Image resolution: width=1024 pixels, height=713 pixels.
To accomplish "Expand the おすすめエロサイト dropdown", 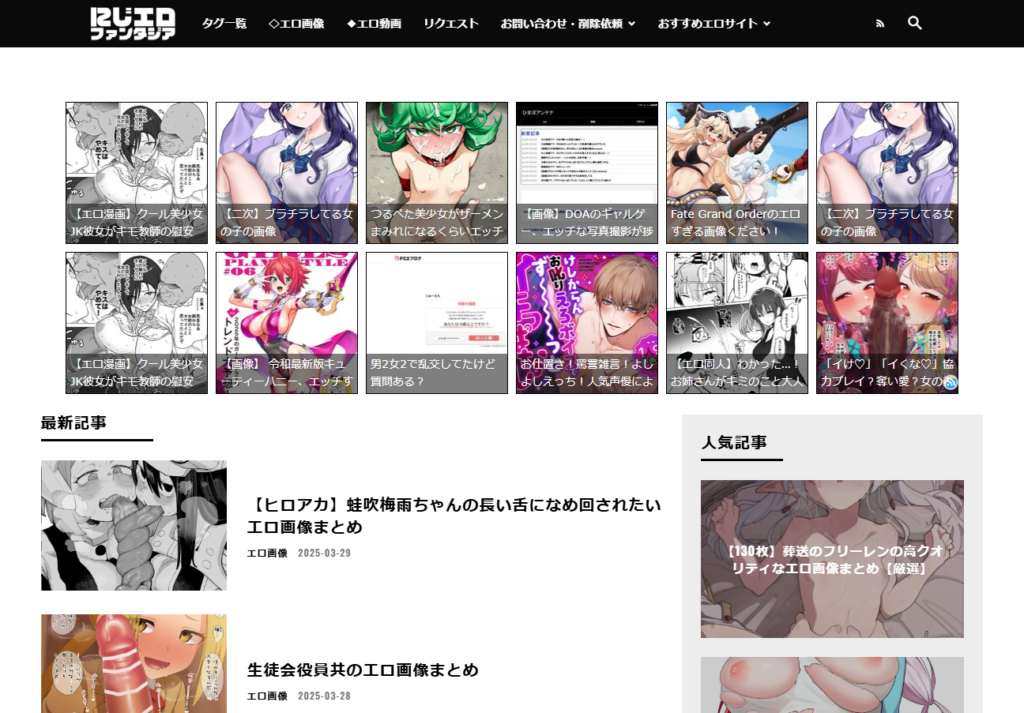I will click(714, 24).
